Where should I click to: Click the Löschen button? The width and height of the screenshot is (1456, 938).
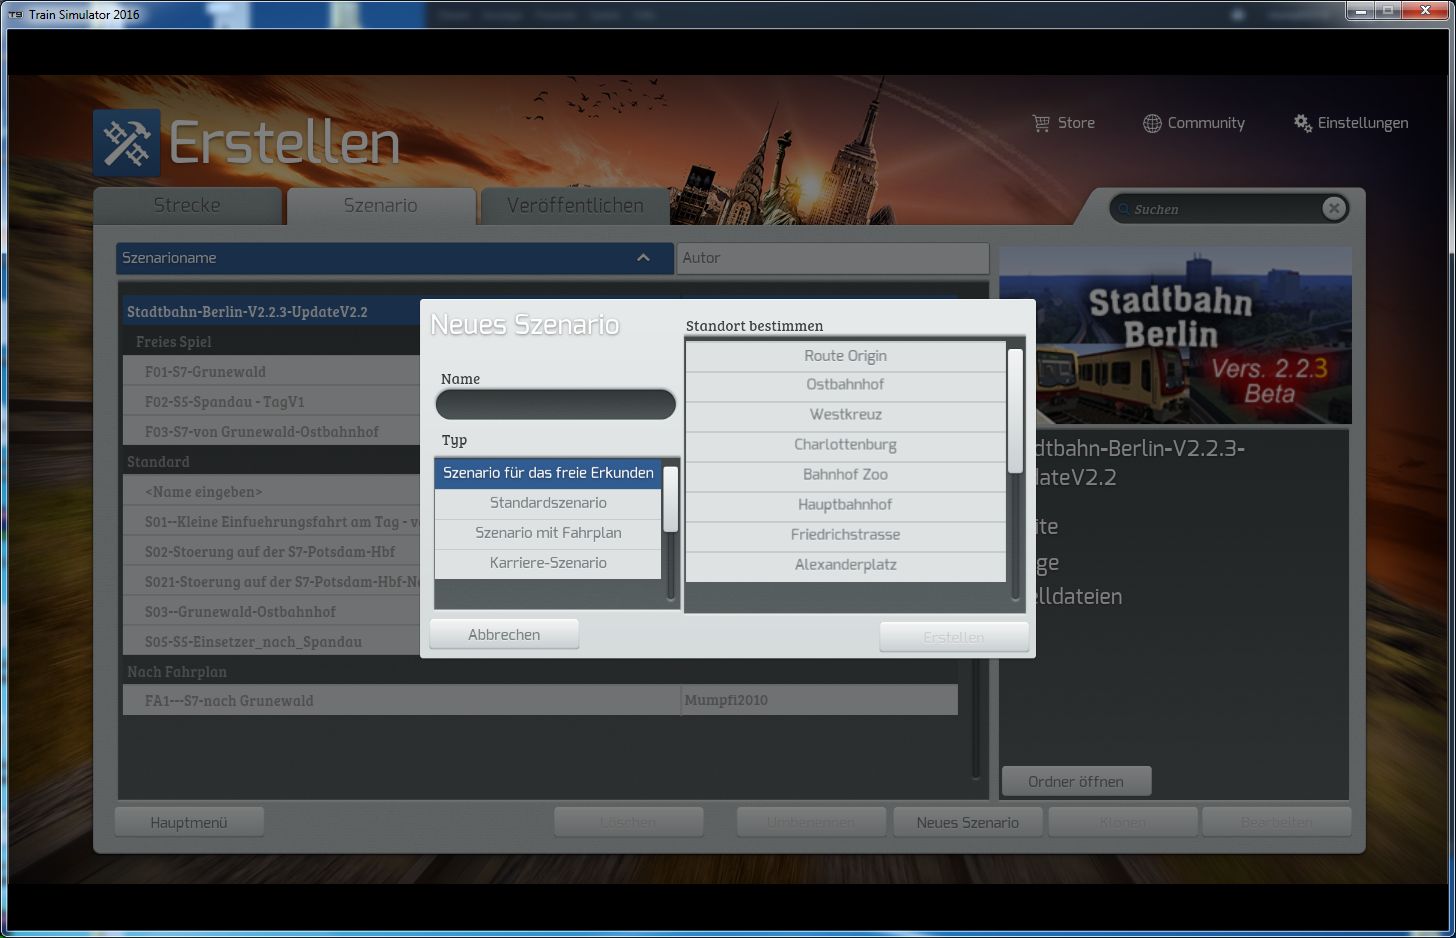pos(629,823)
